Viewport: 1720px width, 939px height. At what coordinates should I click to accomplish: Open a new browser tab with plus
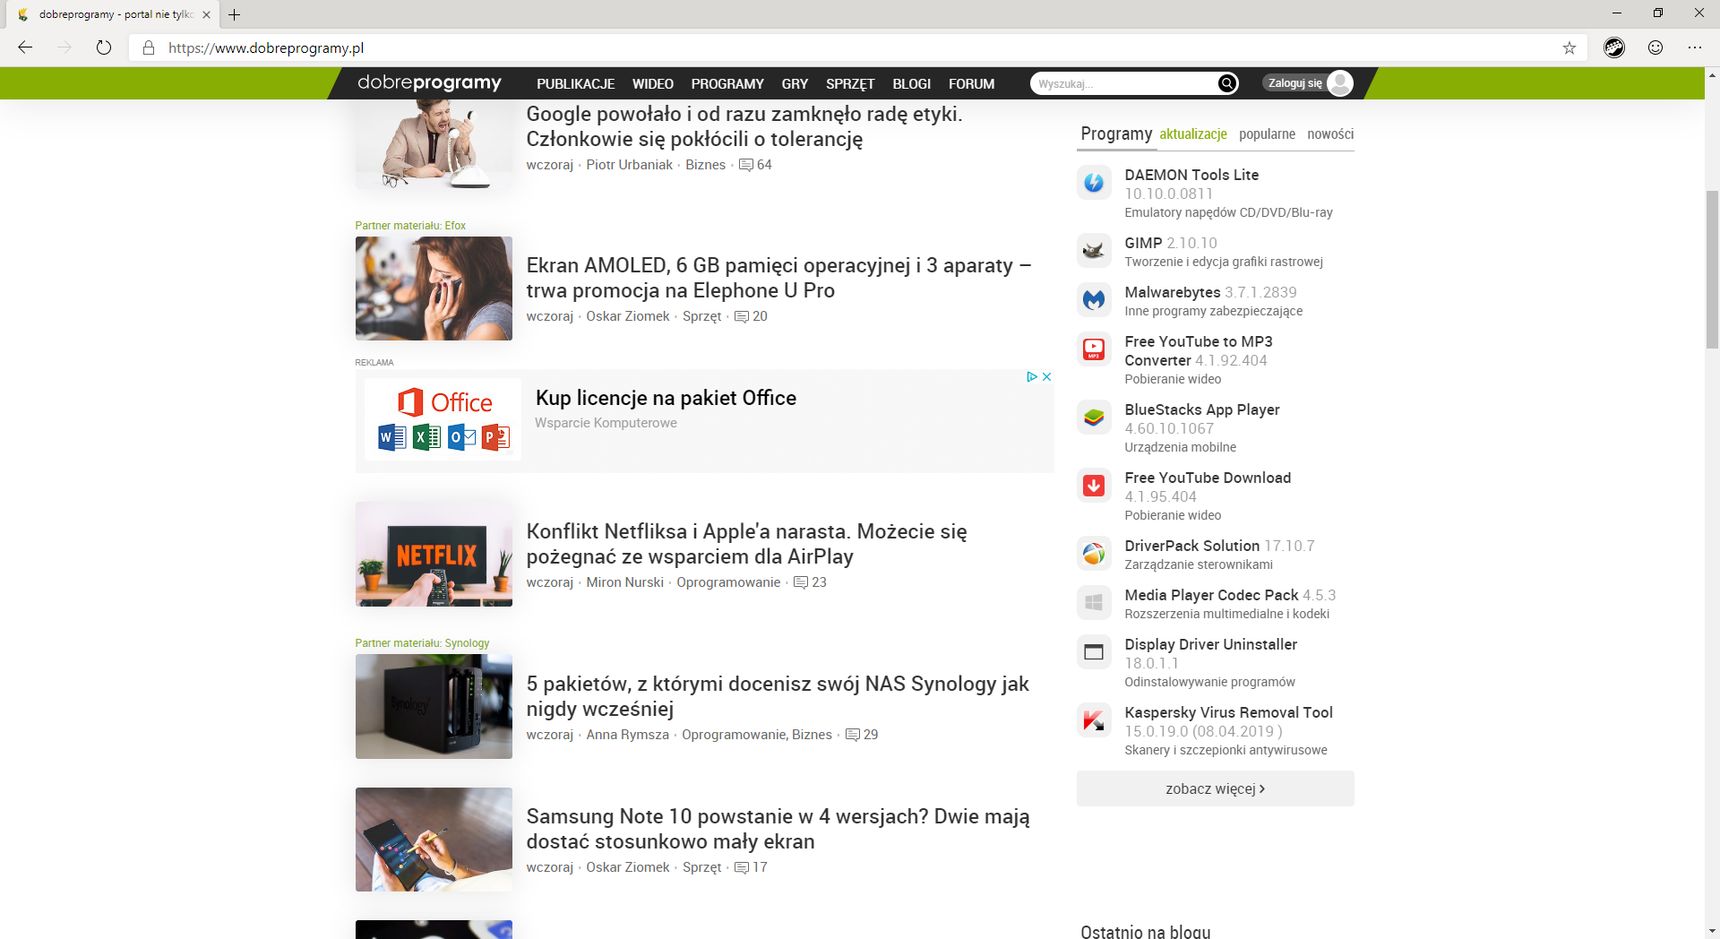point(234,15)
